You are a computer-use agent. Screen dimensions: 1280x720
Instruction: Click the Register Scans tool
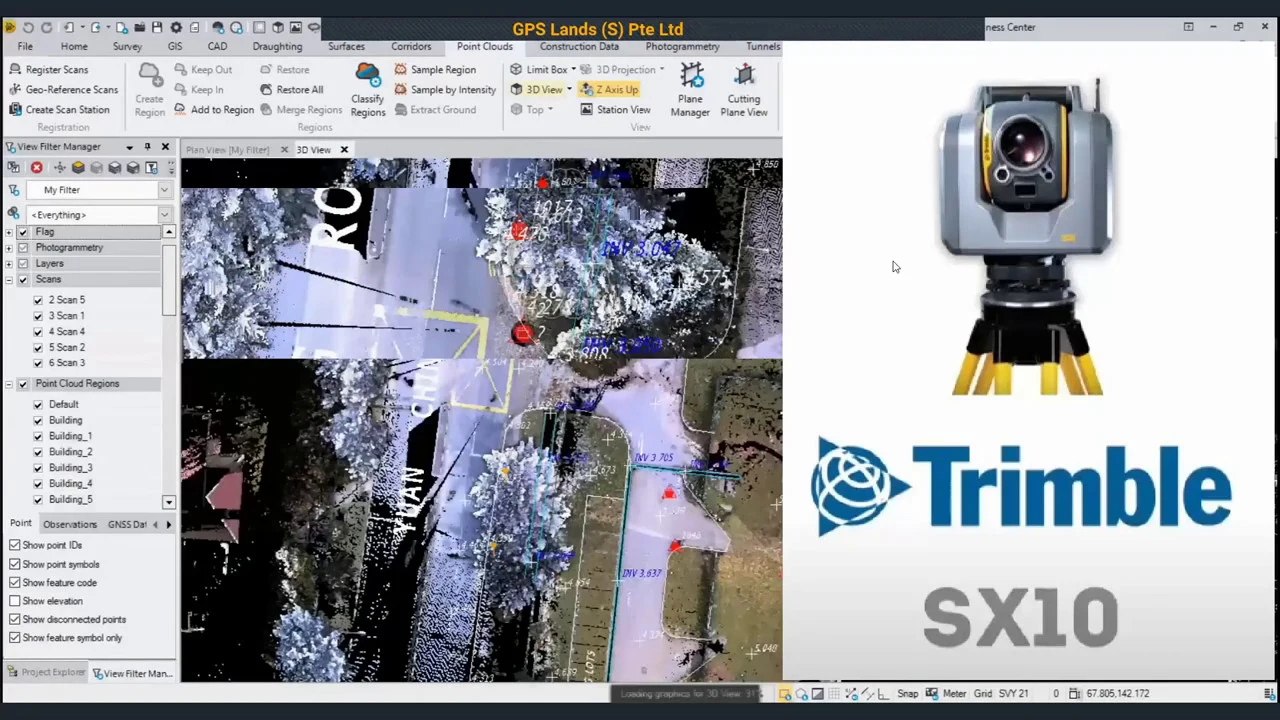coord(48,70)
